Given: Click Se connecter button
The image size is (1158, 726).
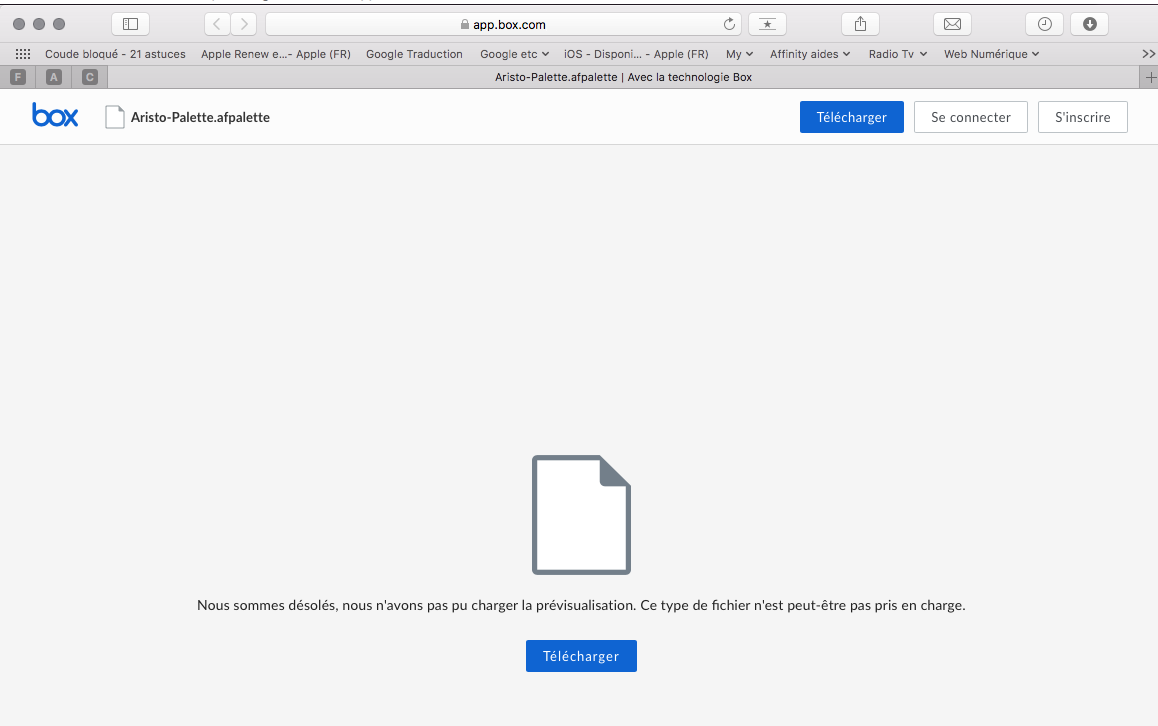Looking at the screenshot, I should [x=970, y=117].
